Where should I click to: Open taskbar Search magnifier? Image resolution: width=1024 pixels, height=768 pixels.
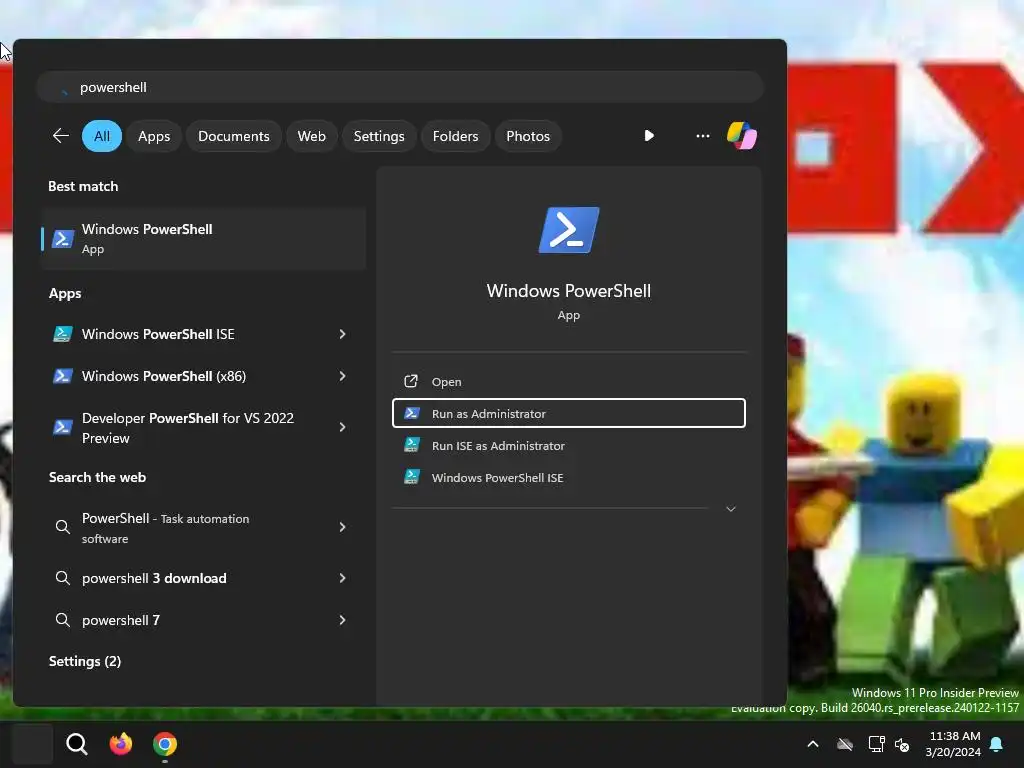coord(76,744)
